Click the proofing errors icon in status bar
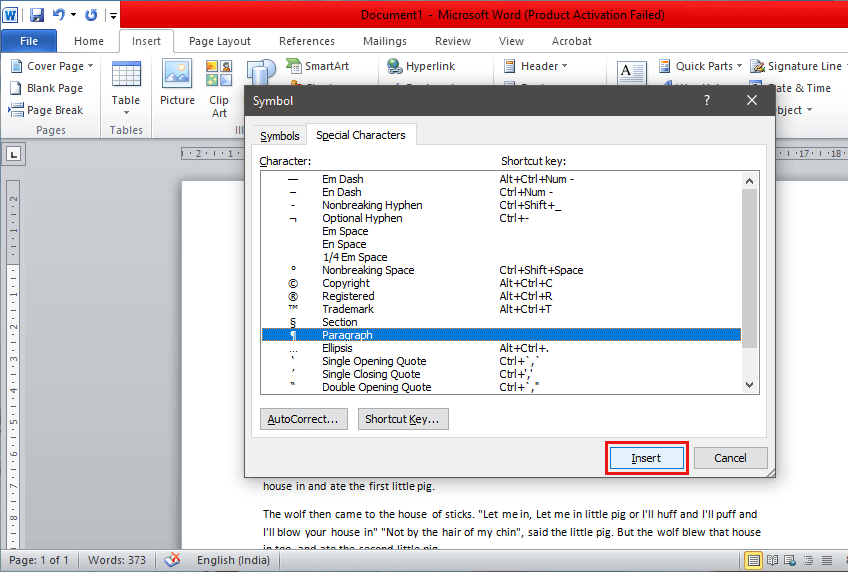 pyautogui.click(x=173, y=560)
